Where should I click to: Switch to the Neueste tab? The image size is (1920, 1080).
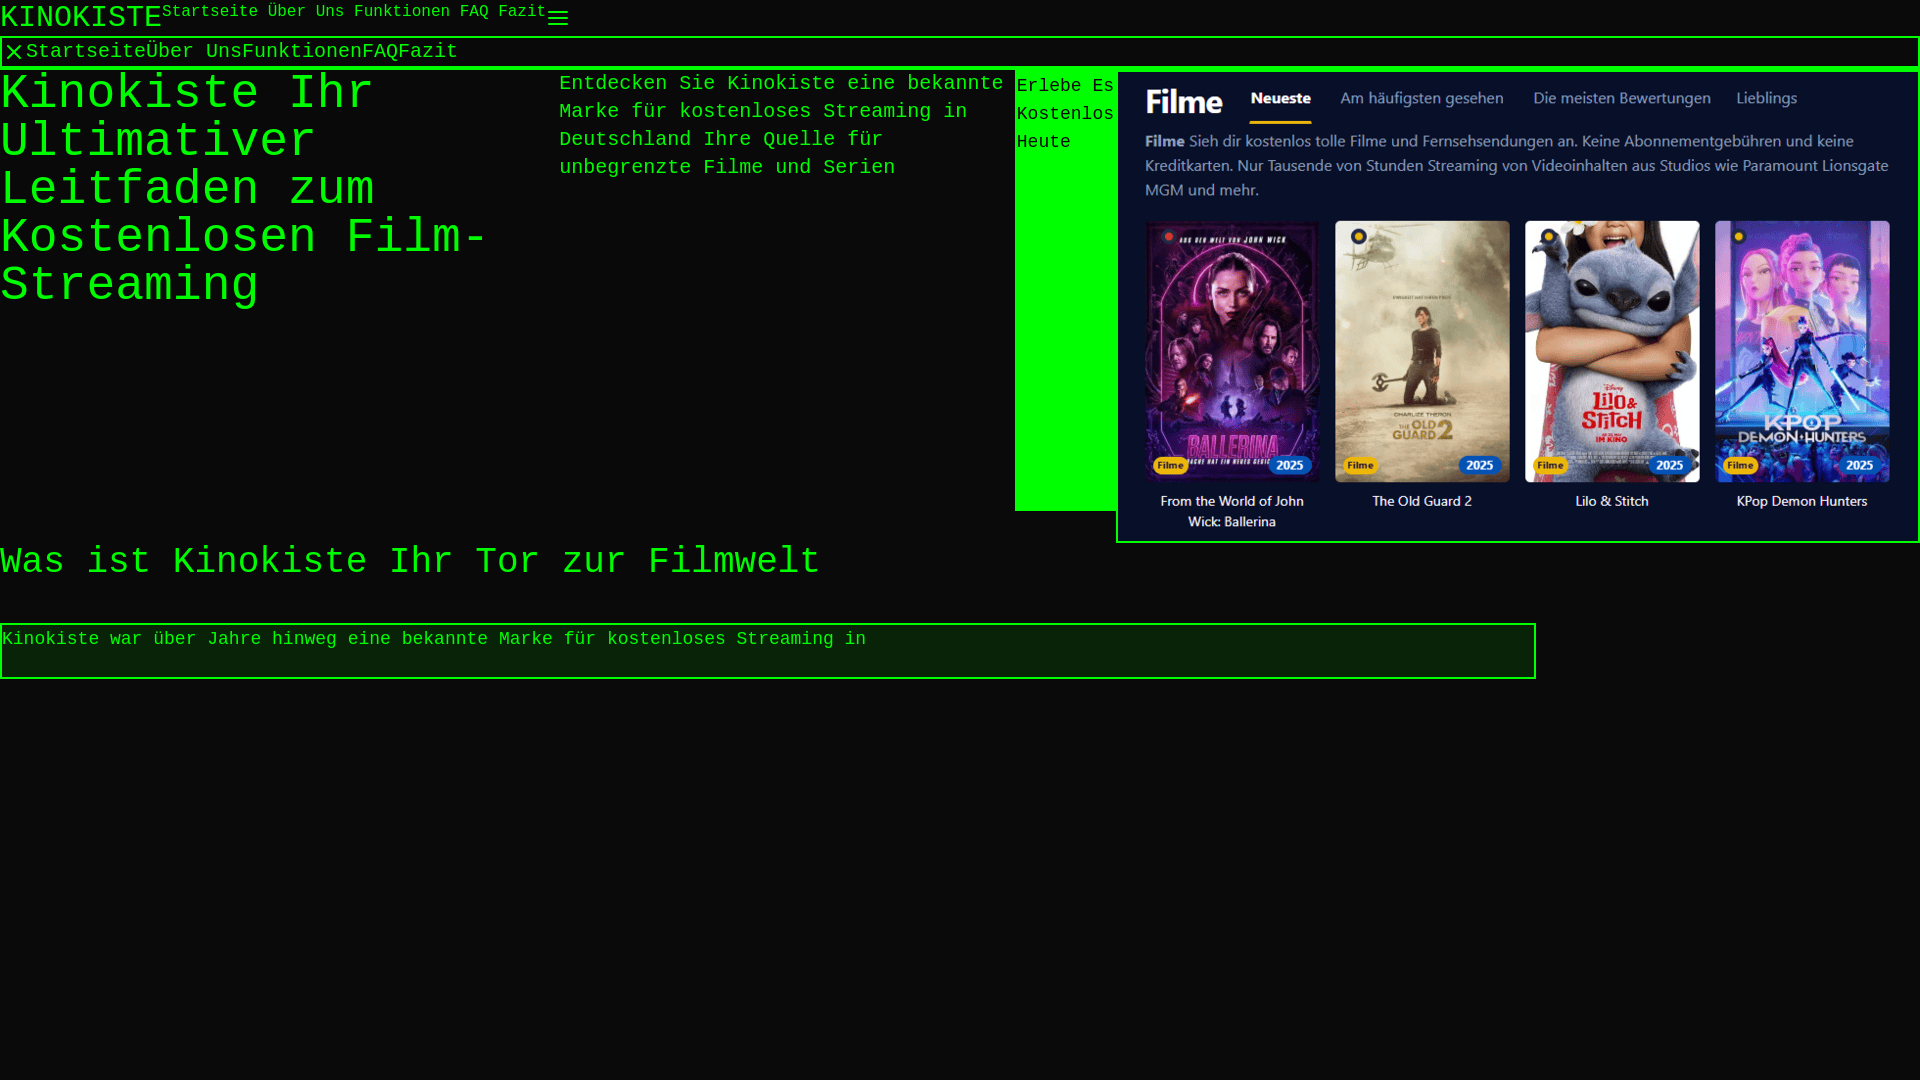pyautogui.click(x=1280, y=98)
